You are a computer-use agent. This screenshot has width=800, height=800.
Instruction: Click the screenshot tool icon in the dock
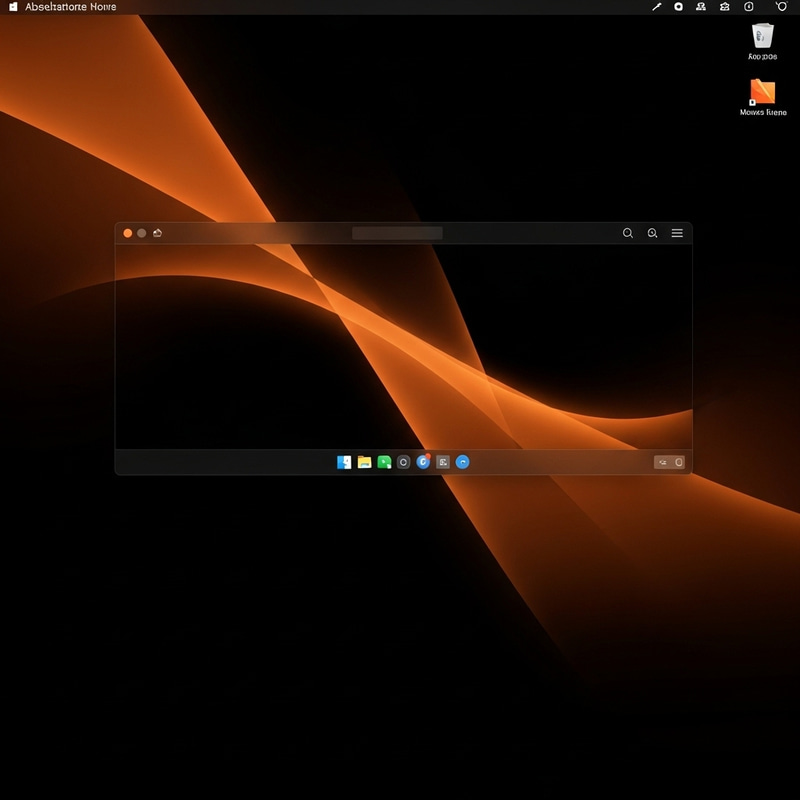[444, 462]
